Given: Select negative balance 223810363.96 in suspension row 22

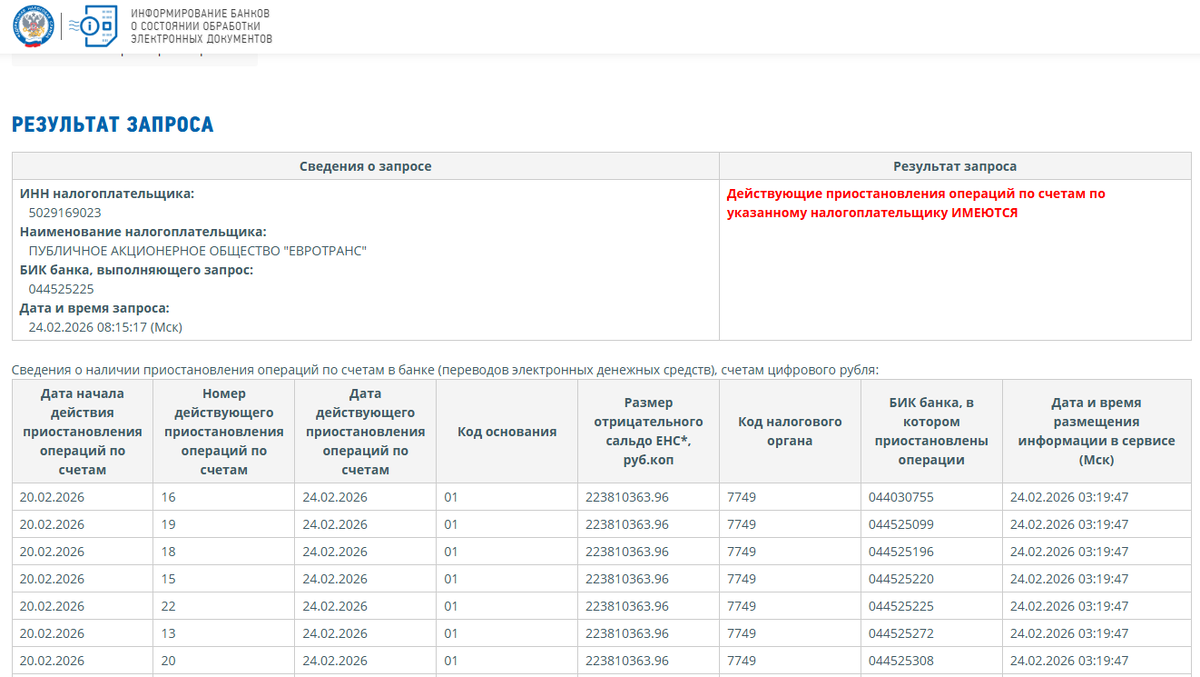Looking at the screenshot, I should tap(627, 606).
